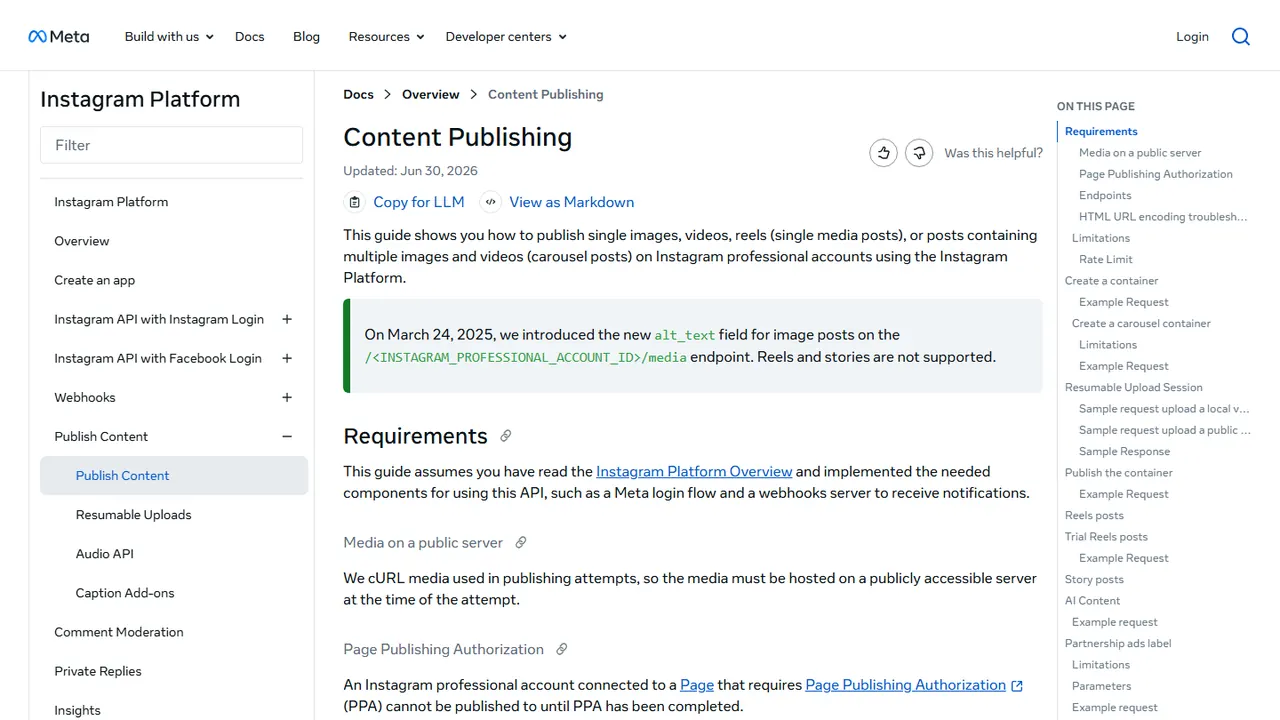Image resolution: width=1280 pixels, height=720 pixels.
Task: Copy anchor link for Page Publishing Authorization heading
Action: [x=562, y=649]
